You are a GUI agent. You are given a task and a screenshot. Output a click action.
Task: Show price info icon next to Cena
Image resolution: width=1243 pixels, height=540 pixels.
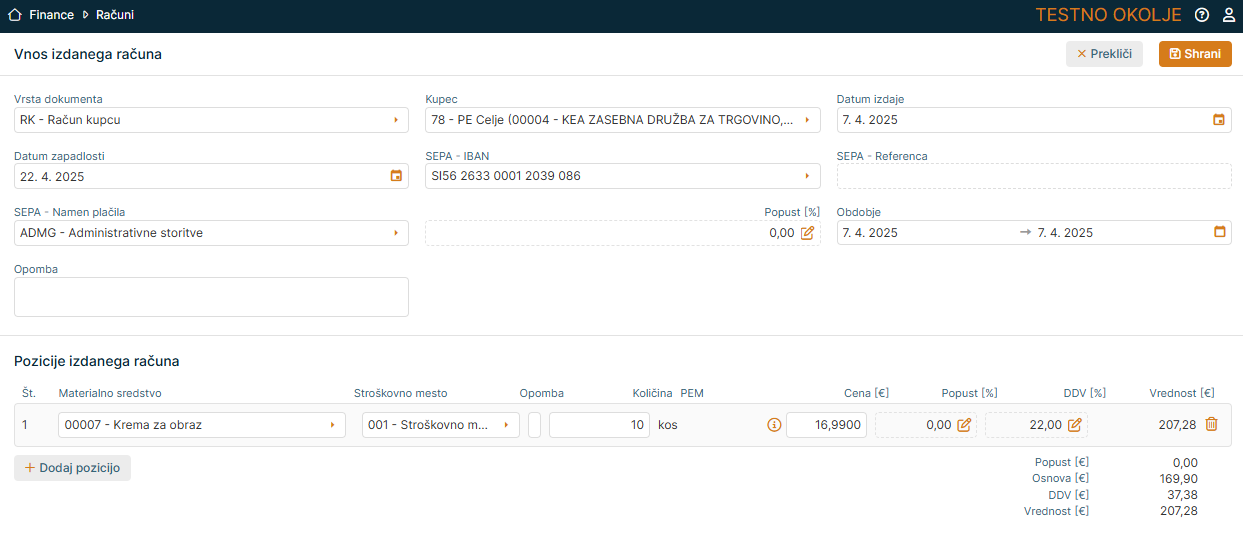(x=773, y=425)
